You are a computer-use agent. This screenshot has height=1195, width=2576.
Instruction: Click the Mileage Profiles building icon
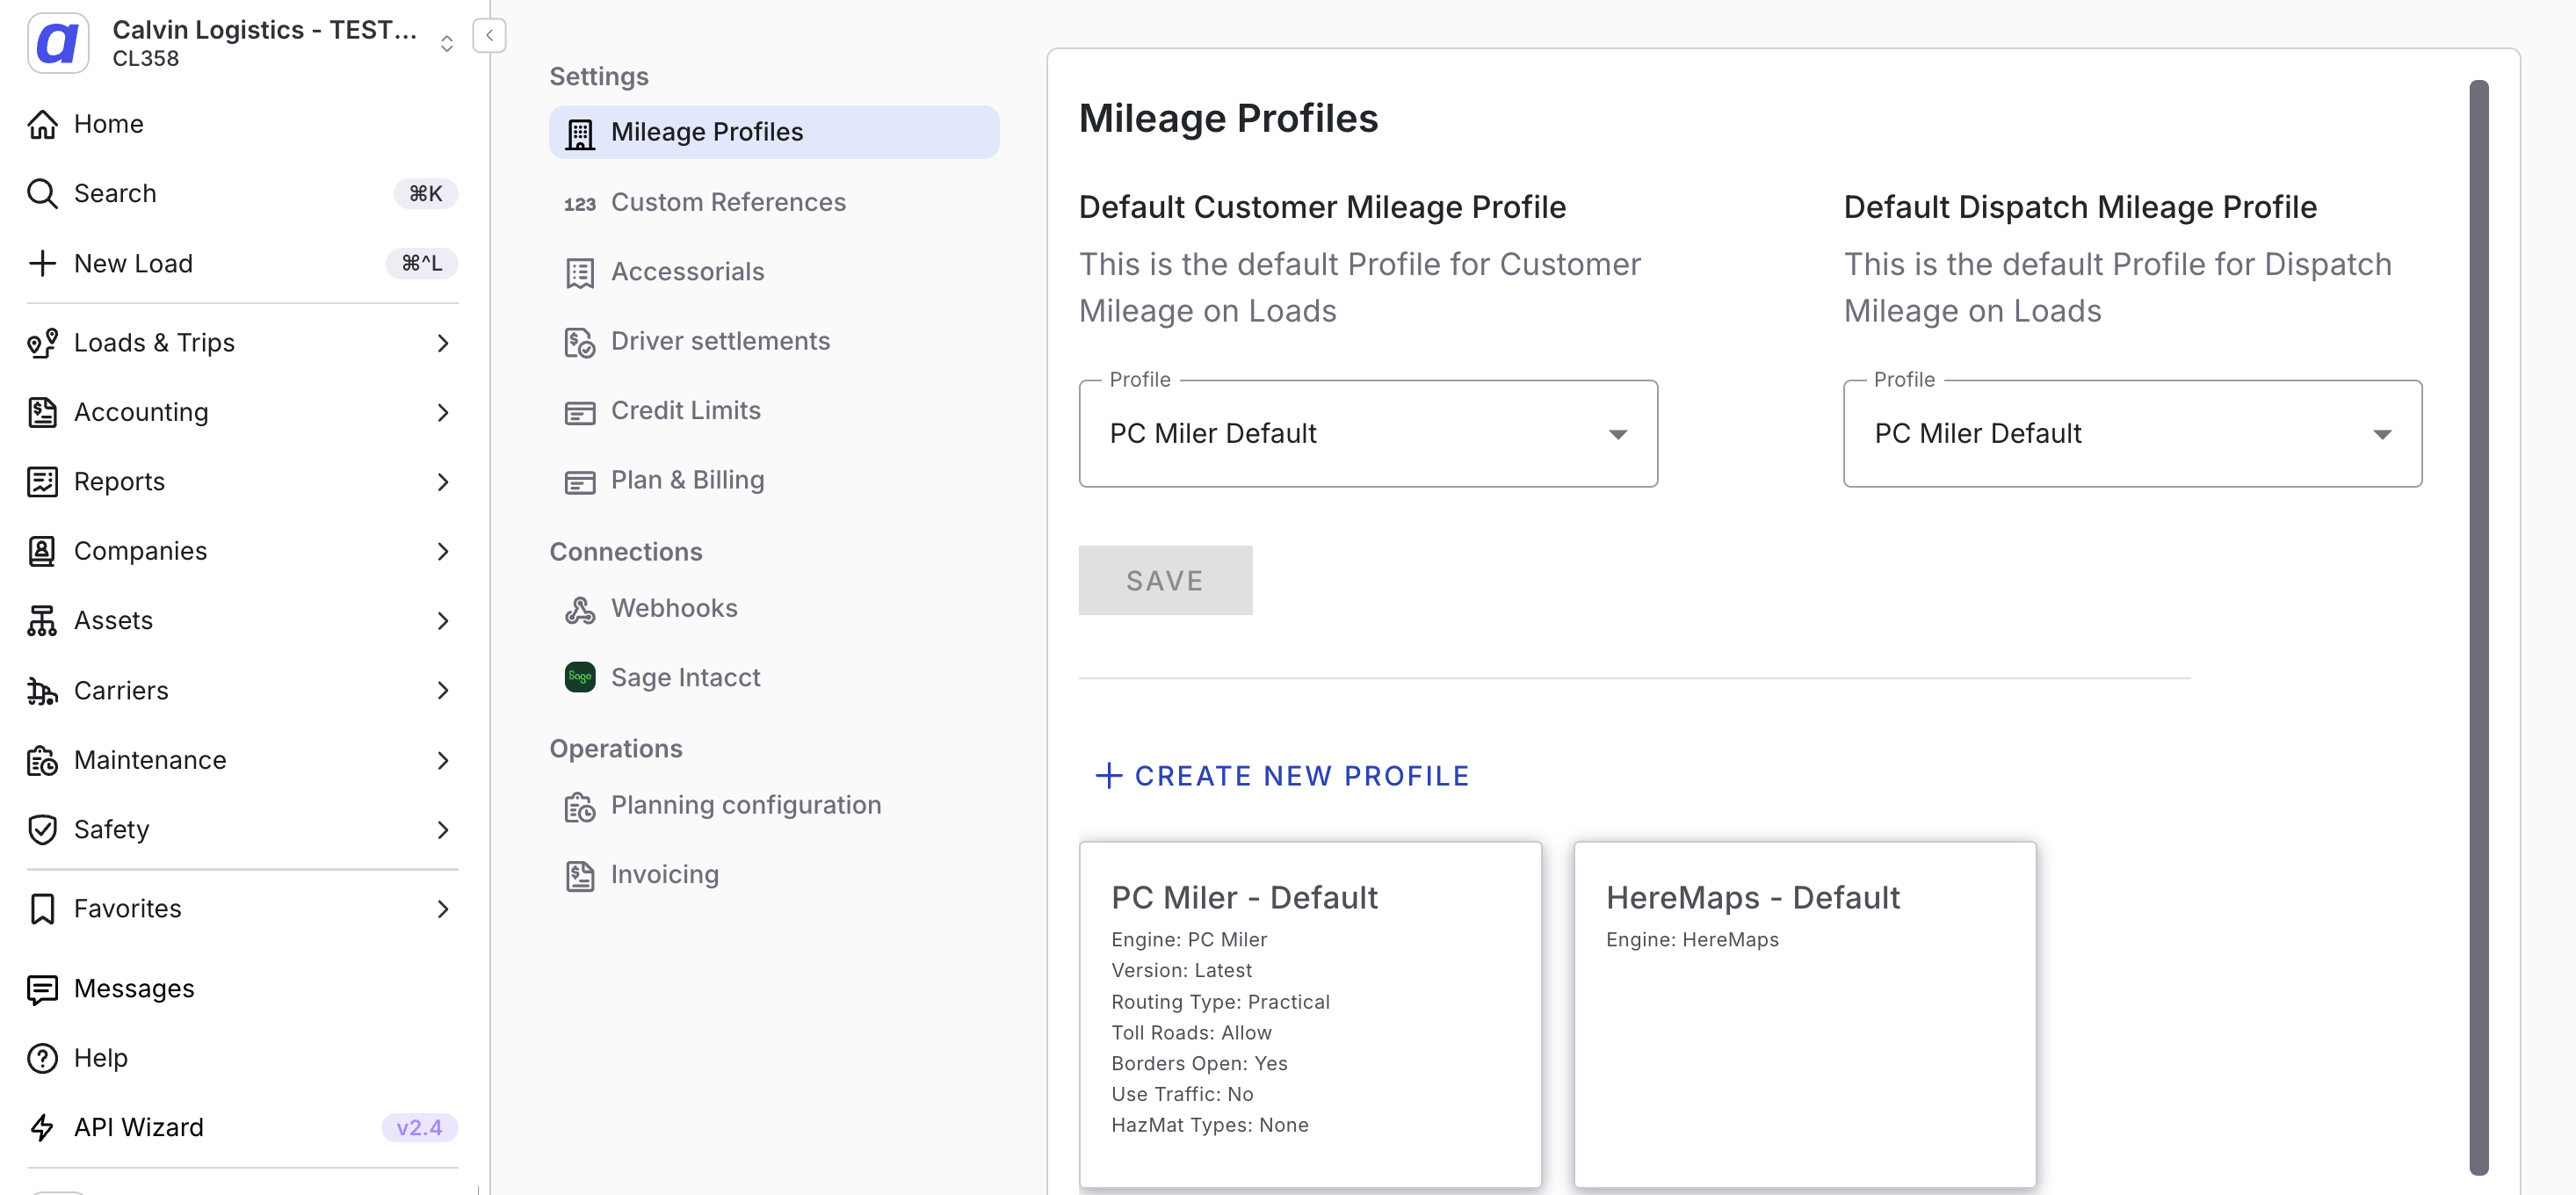(580, 133)
